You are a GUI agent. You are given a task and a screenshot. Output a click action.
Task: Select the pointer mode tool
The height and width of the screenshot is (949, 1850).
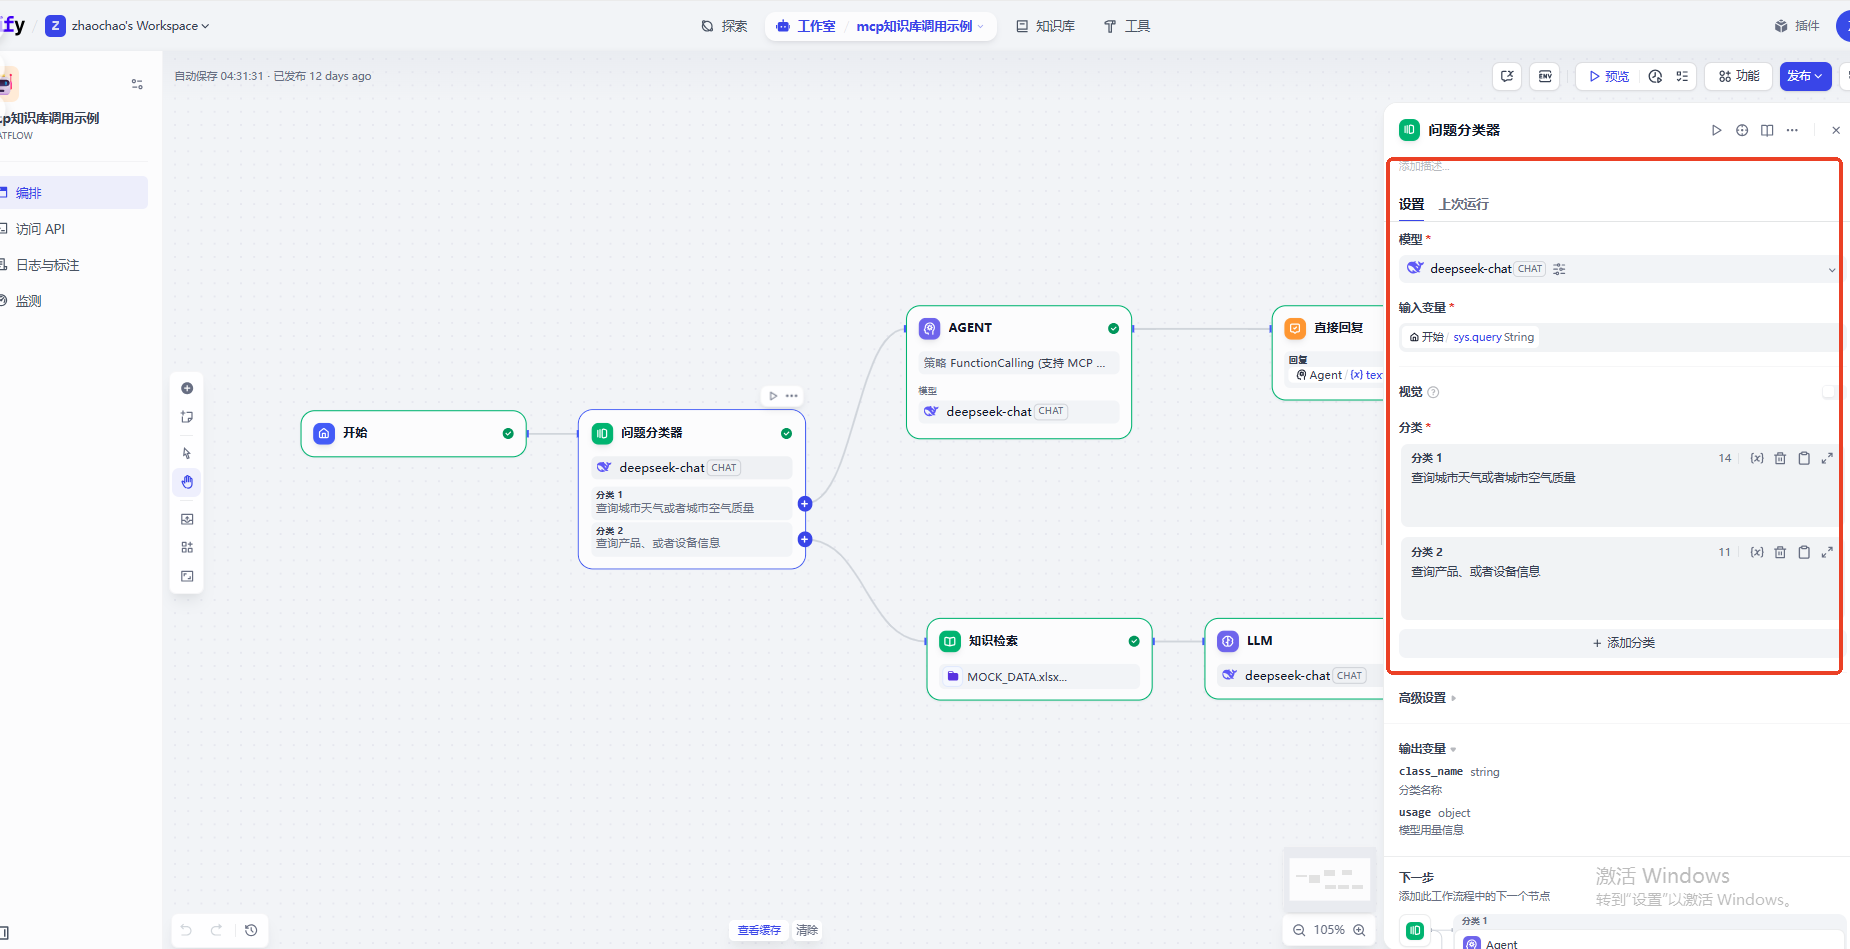pos(187,453)
